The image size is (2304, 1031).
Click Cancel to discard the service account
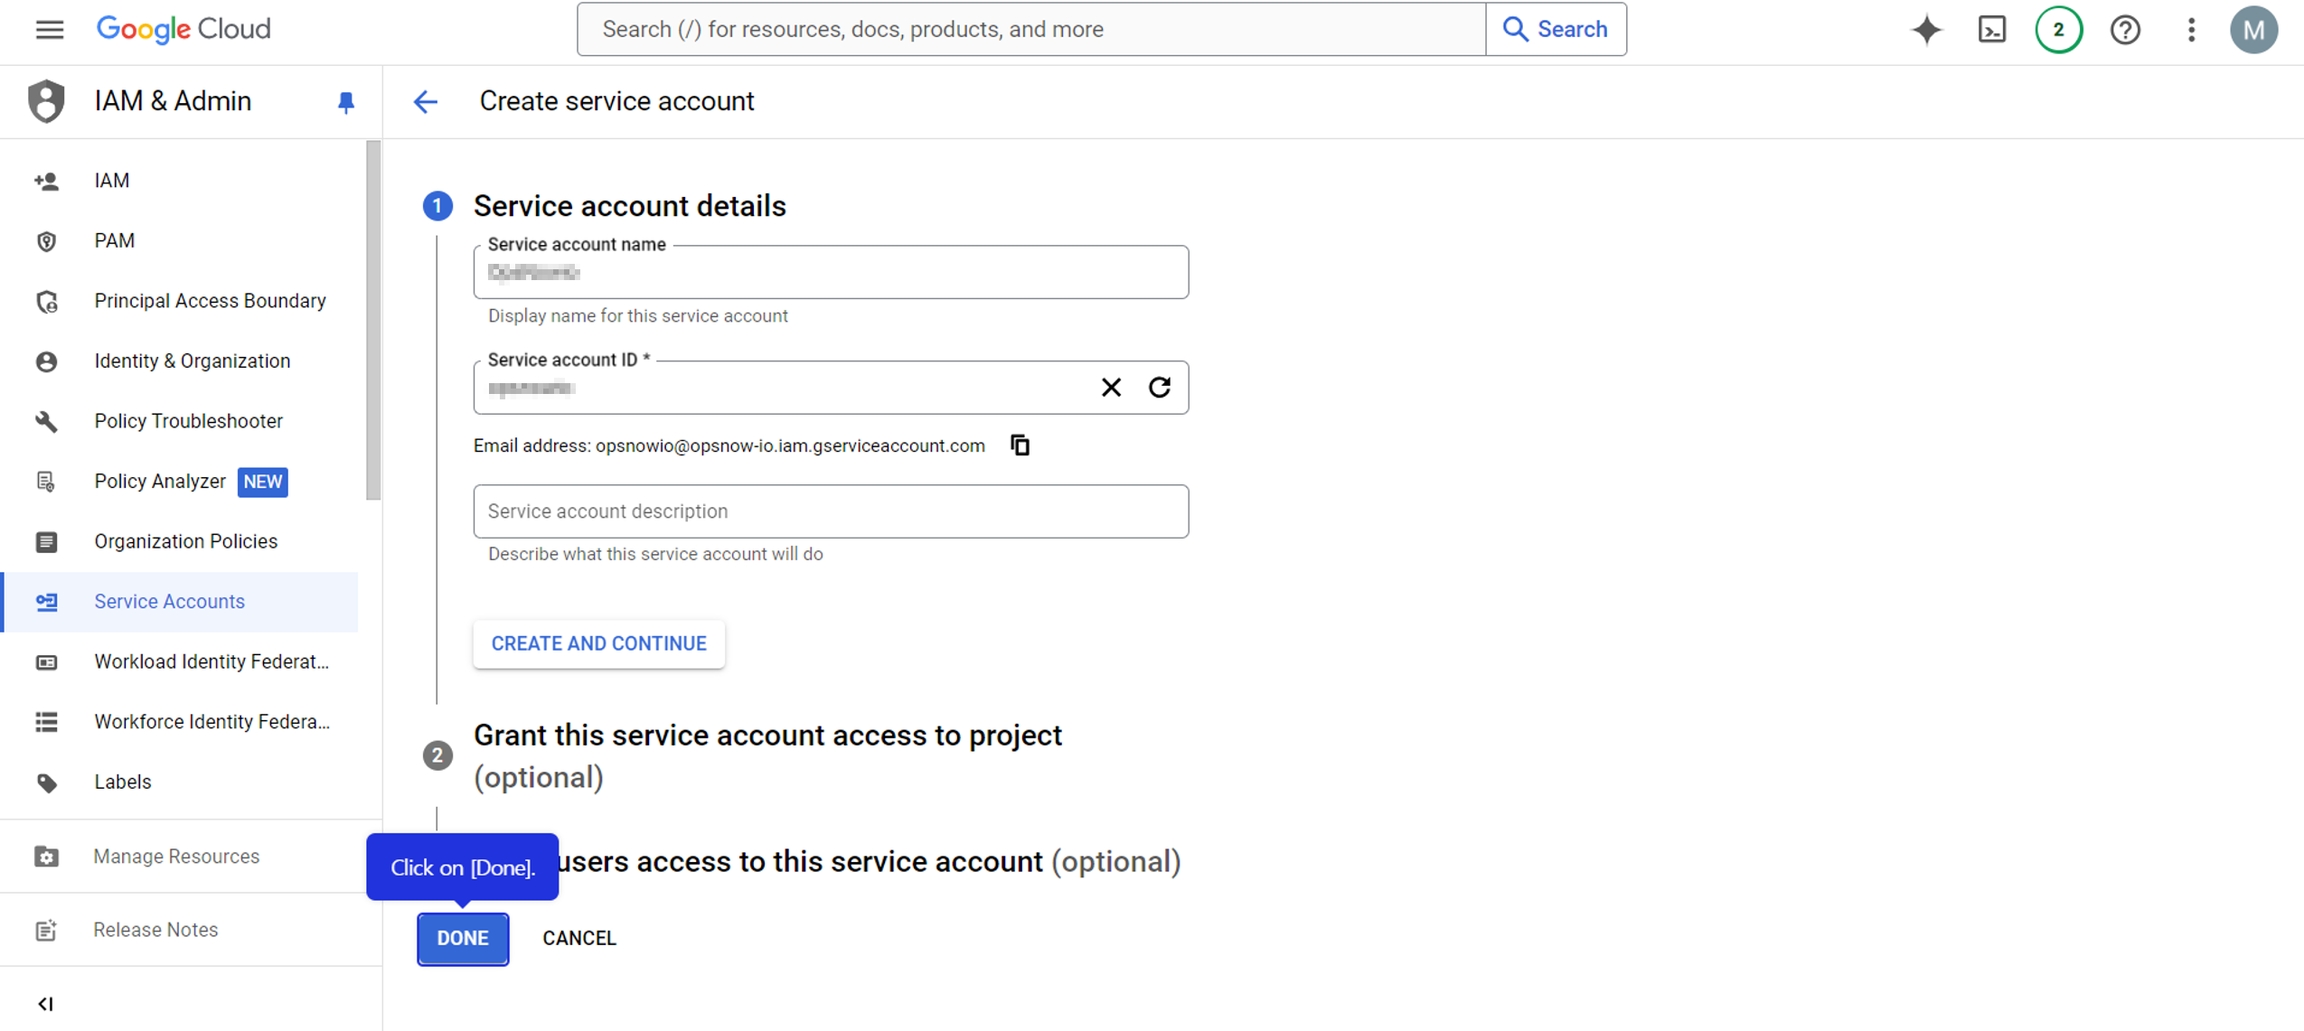coord(579,938)
